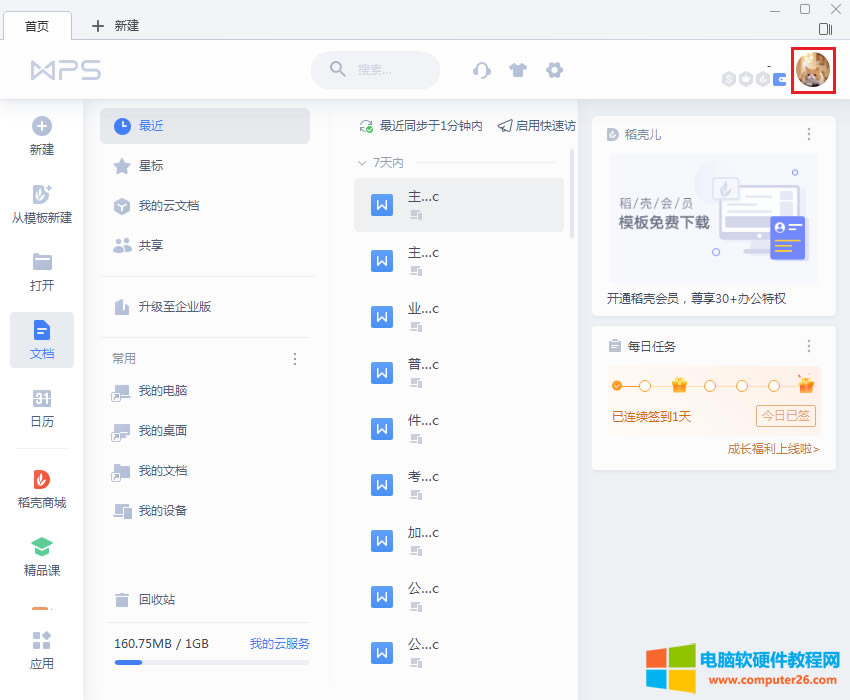Open the settings gear icon

(554, 70)
